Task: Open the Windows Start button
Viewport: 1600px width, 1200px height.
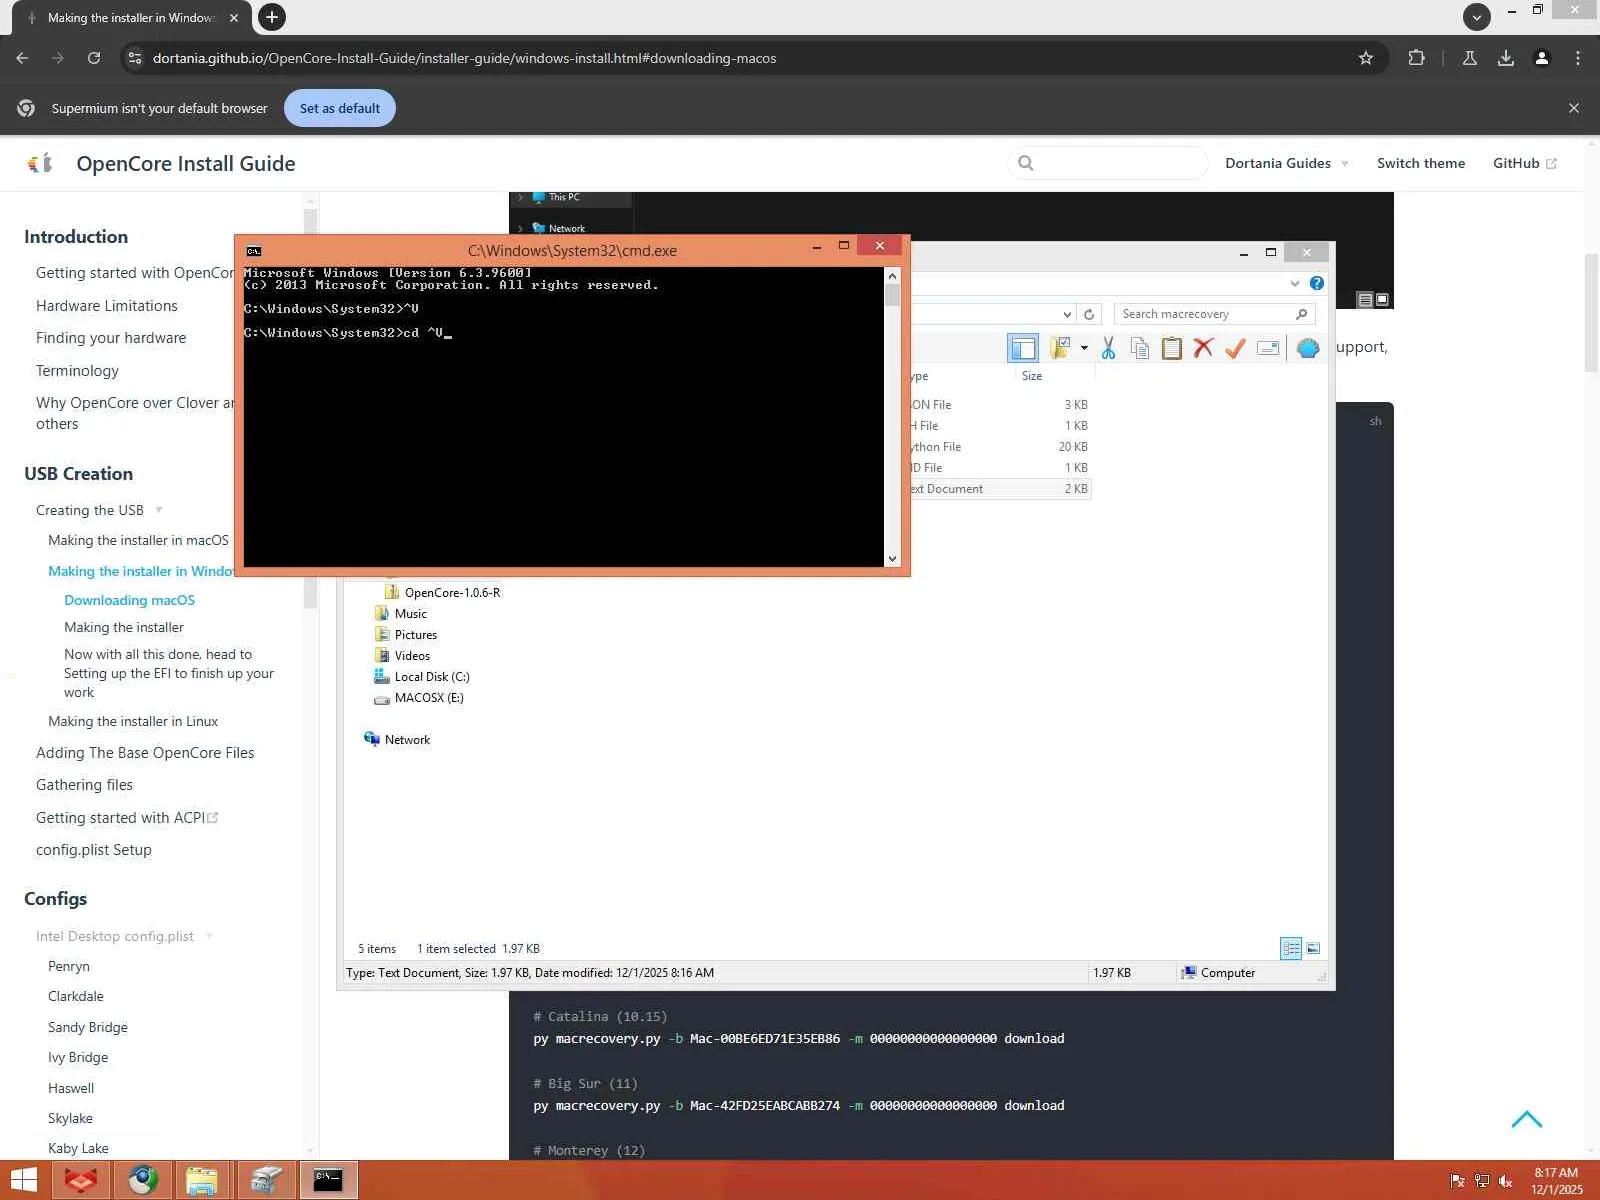Action: (24, 1181)
